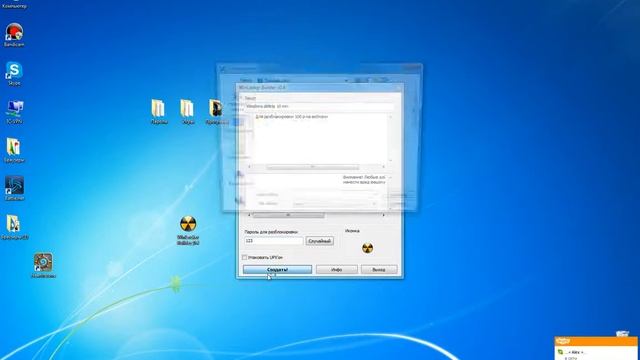The width and height of the screenshot is (640, 360).
Task: Click the single-line title text field
Action: pos(319,107)
